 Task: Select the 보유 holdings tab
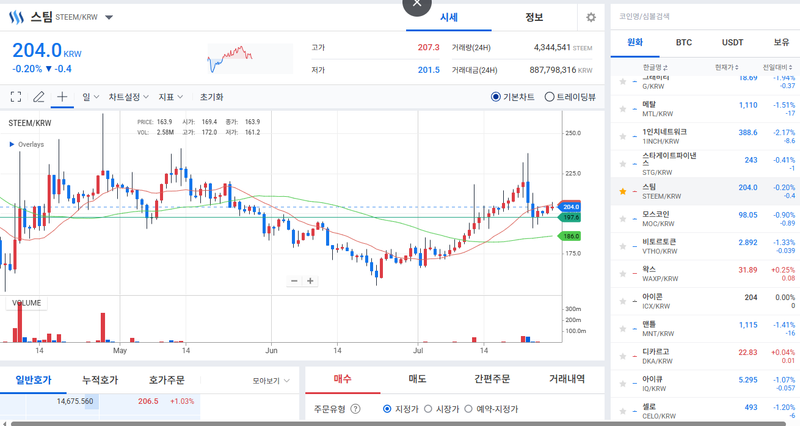(x=781, y=42)
